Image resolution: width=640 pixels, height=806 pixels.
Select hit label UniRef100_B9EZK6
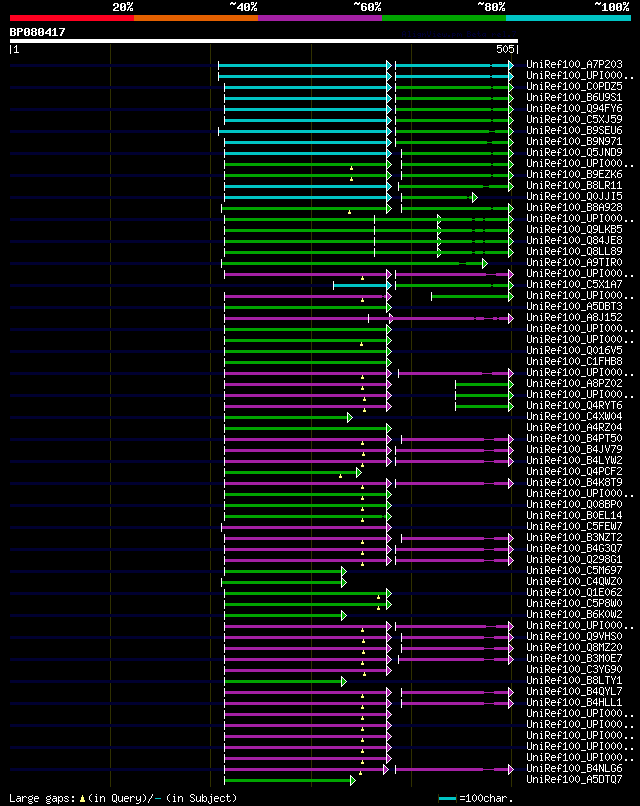pyautogui.click(x=574, y=174)
